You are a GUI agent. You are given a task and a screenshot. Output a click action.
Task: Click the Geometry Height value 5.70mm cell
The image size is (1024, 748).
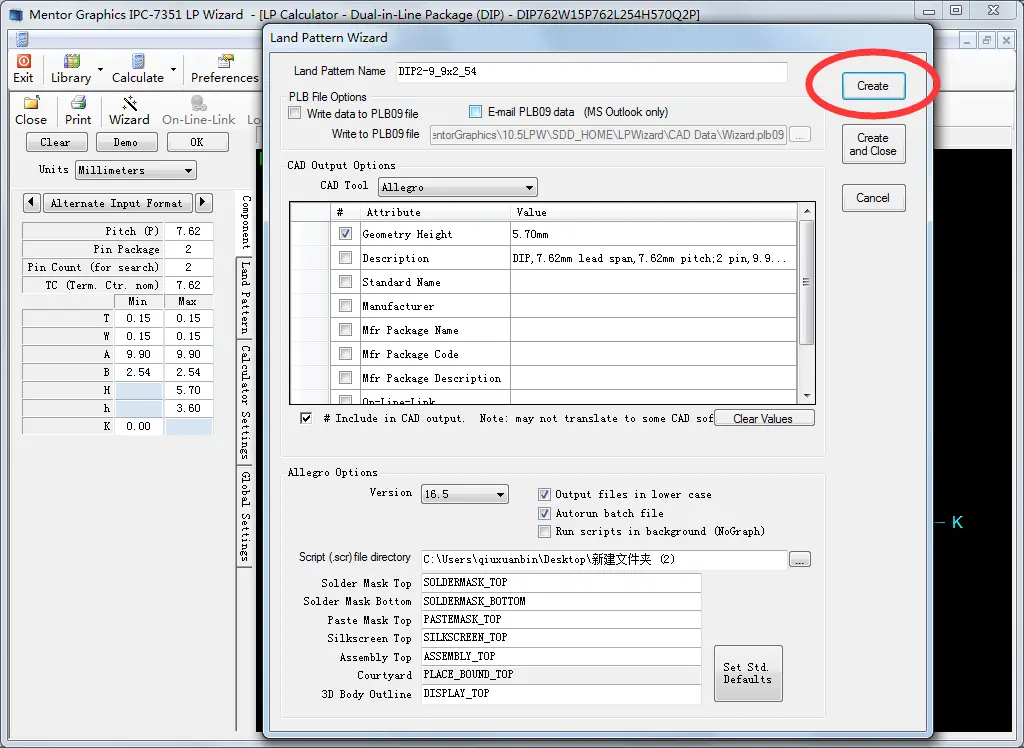click(653, 234)
